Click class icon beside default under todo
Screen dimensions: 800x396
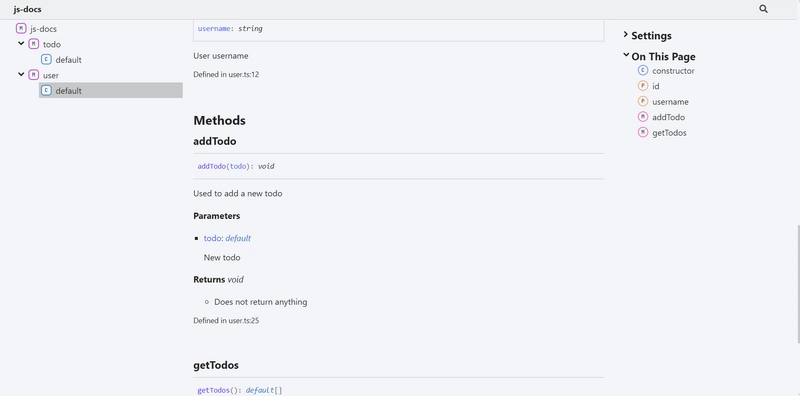pos(46,60)
